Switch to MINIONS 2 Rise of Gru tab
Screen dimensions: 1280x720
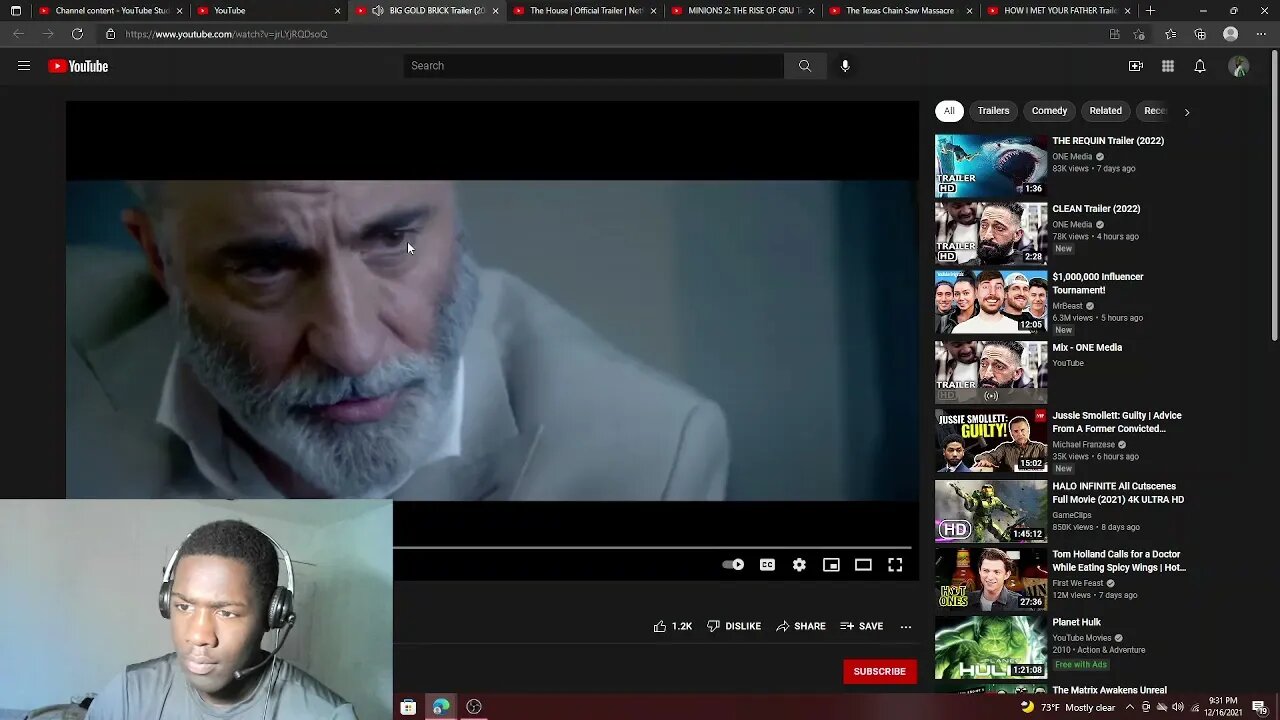click(x=744, y=11)
